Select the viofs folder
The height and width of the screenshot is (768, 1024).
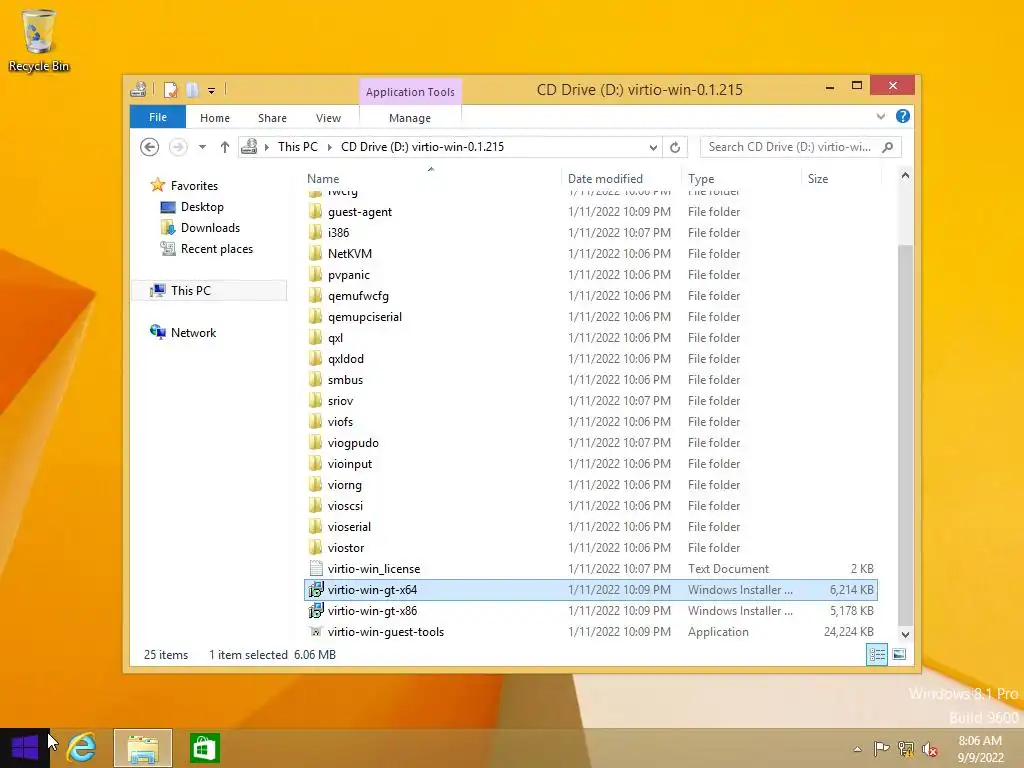tap(590, 421)
